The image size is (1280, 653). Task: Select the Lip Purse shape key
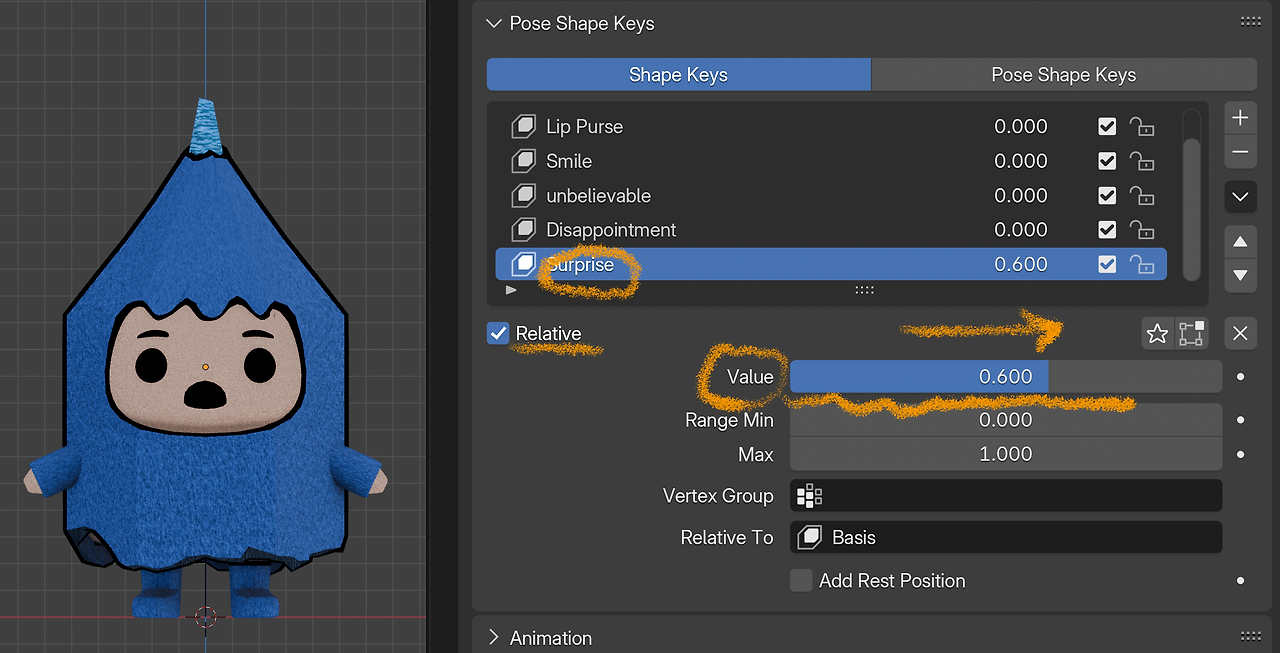(x=584, y=126)
